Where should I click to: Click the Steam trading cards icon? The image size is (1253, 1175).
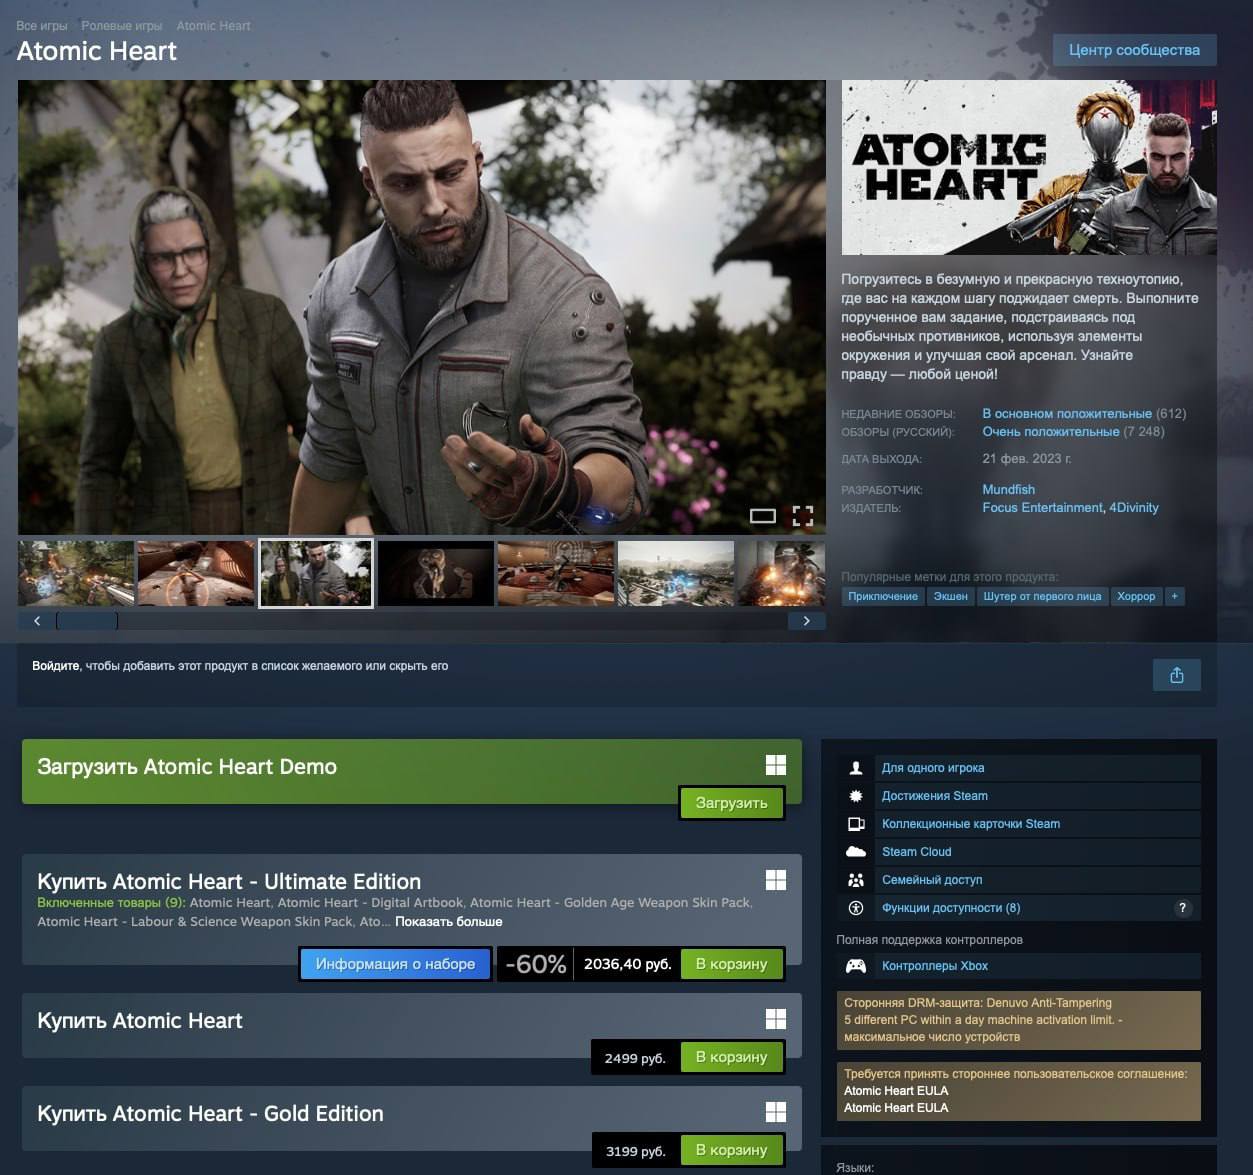(x=856, y=824)
